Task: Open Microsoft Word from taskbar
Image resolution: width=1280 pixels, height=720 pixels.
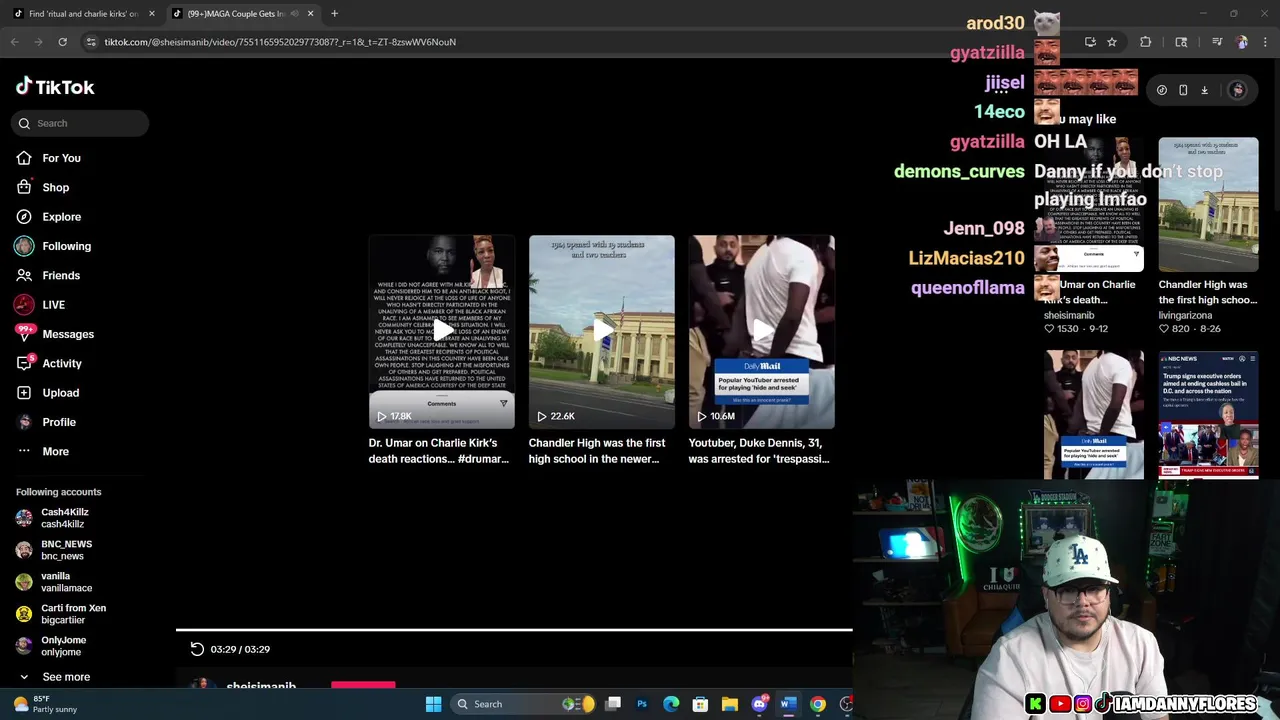Action: tap(787, 704)
